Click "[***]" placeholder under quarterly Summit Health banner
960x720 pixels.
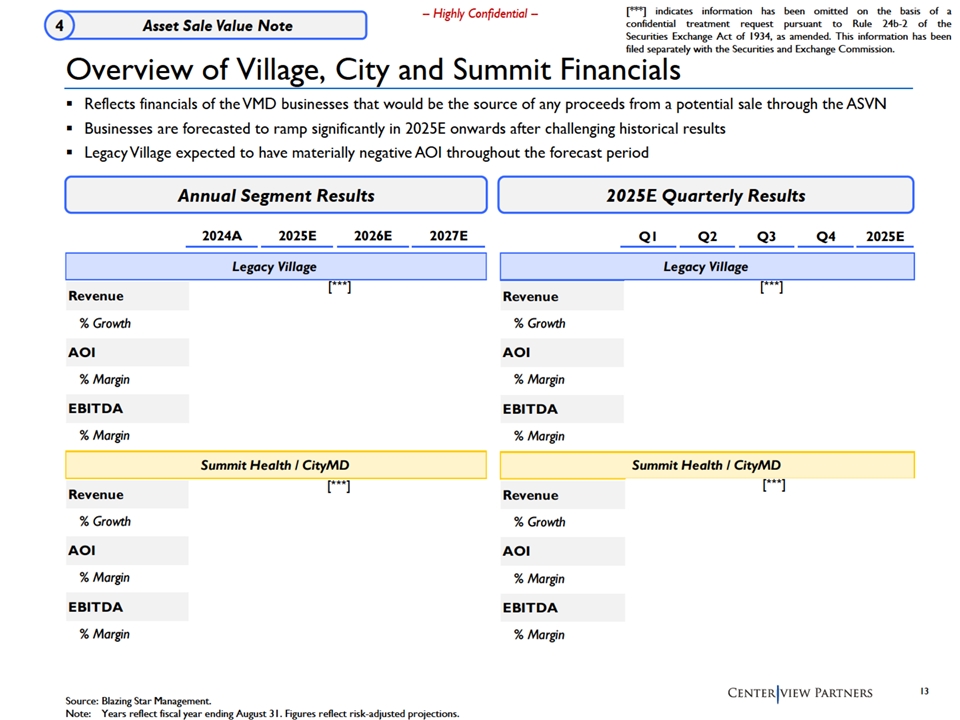point(774,485)
